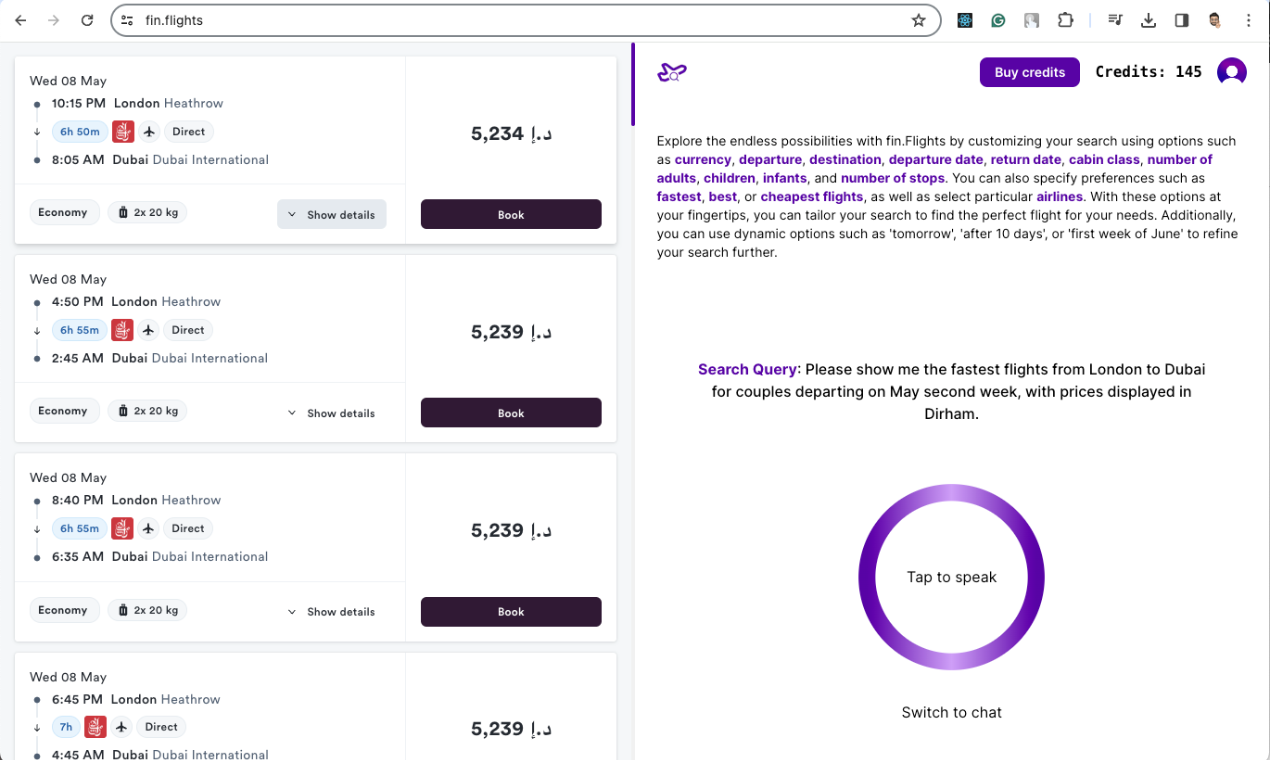Reload the page
The height and width of the screenshot is (760, 1270).
click(x=87, y=20)
